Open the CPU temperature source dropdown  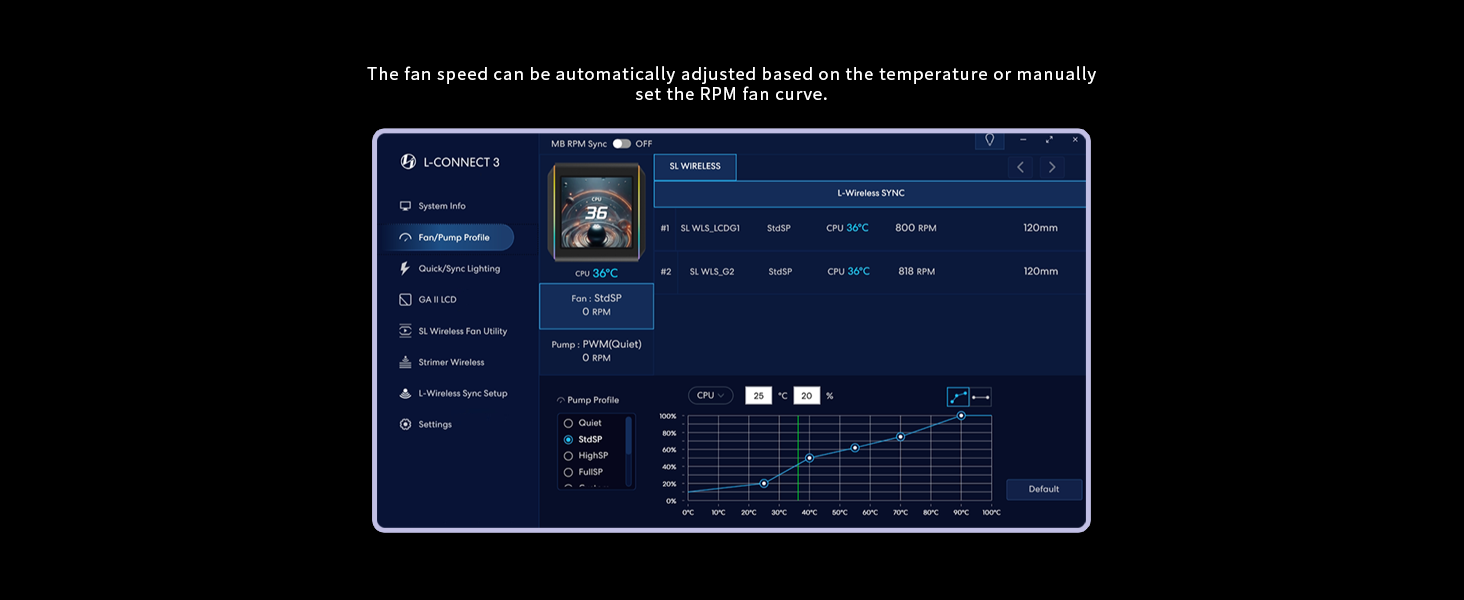coord(711,395)
